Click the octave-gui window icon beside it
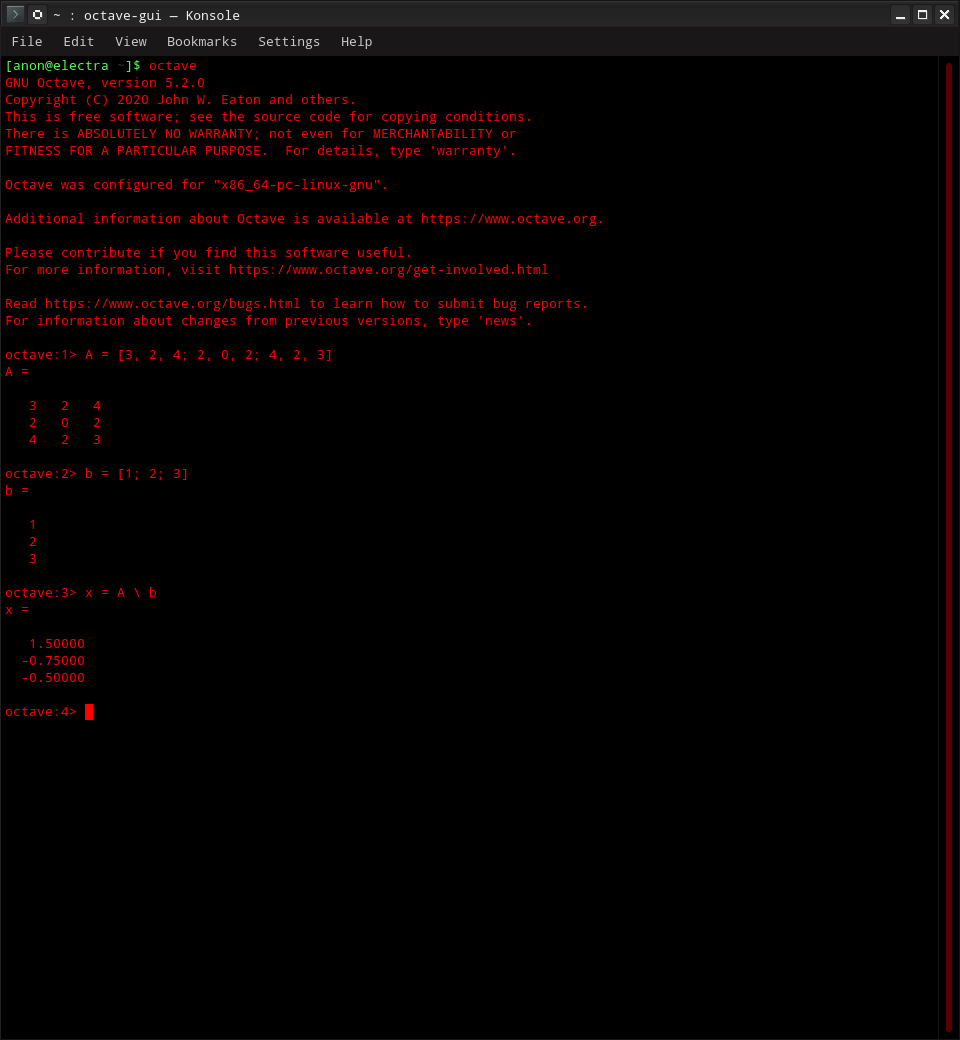Screen dimensions: 960x1040 click(36, 14)
